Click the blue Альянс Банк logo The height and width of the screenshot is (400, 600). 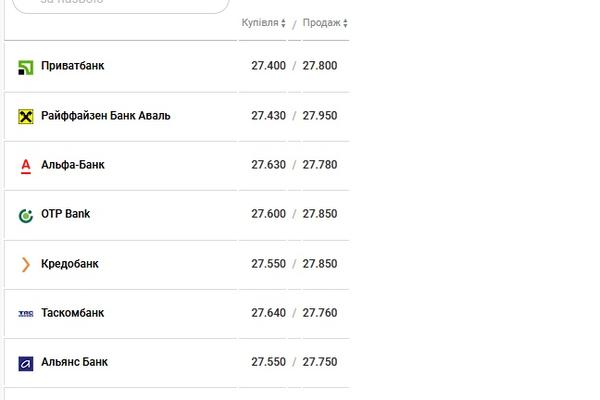tap(26, 364)
